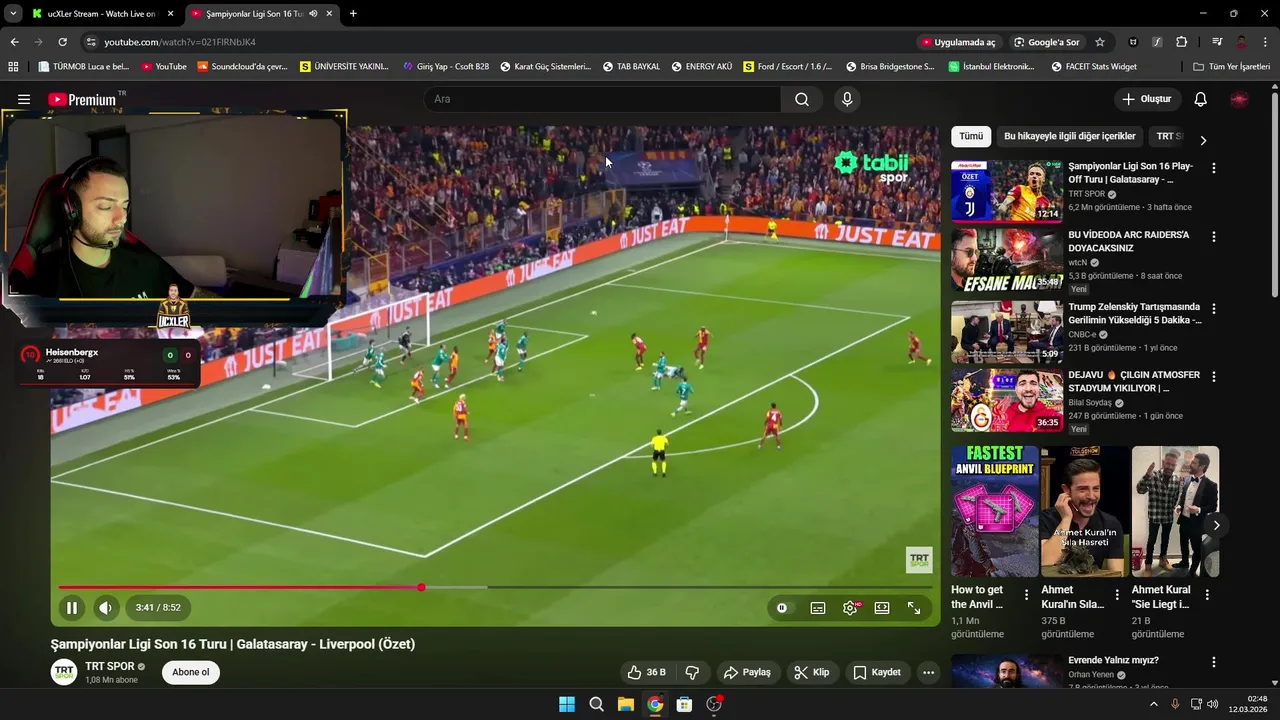The width and height of the screenshot is (1280, 720).
Task: Open the YouTube account avatar menu
Action: (1239, 99)
